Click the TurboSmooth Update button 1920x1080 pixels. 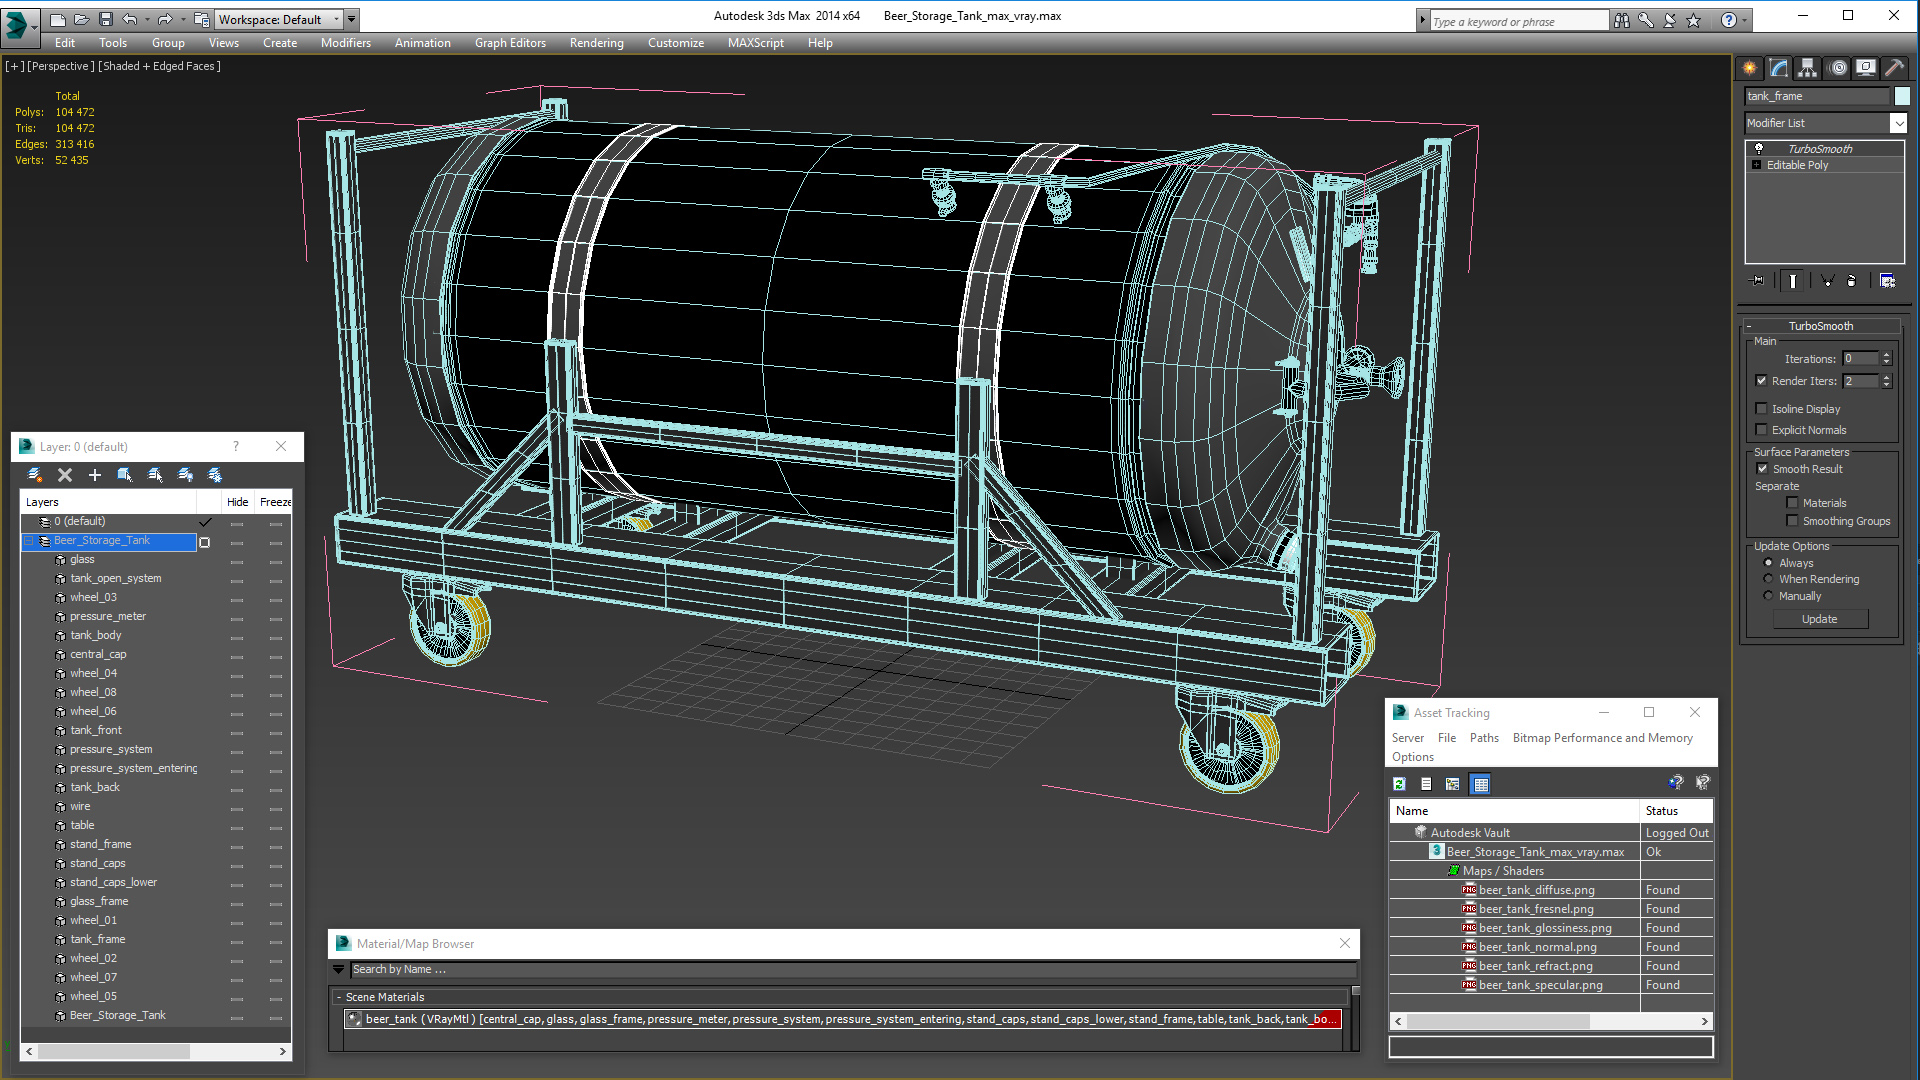click(x=1819, y=619)
